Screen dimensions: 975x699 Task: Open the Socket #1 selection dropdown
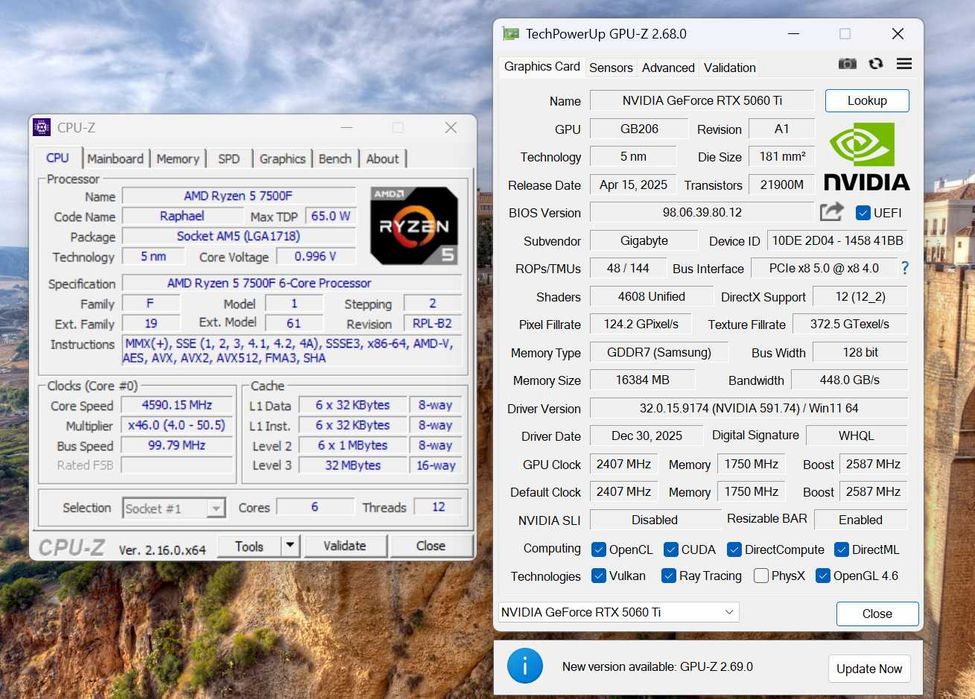173,509
